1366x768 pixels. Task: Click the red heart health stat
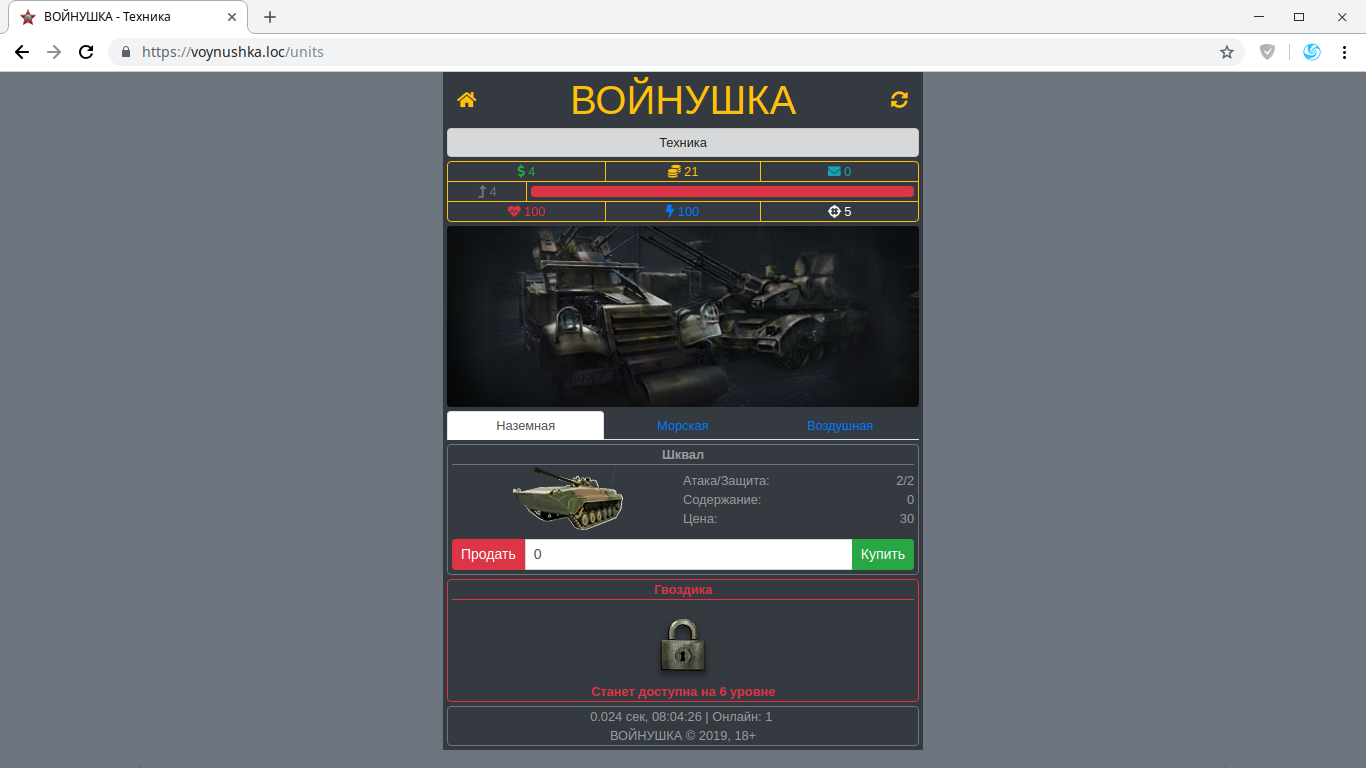526,212
